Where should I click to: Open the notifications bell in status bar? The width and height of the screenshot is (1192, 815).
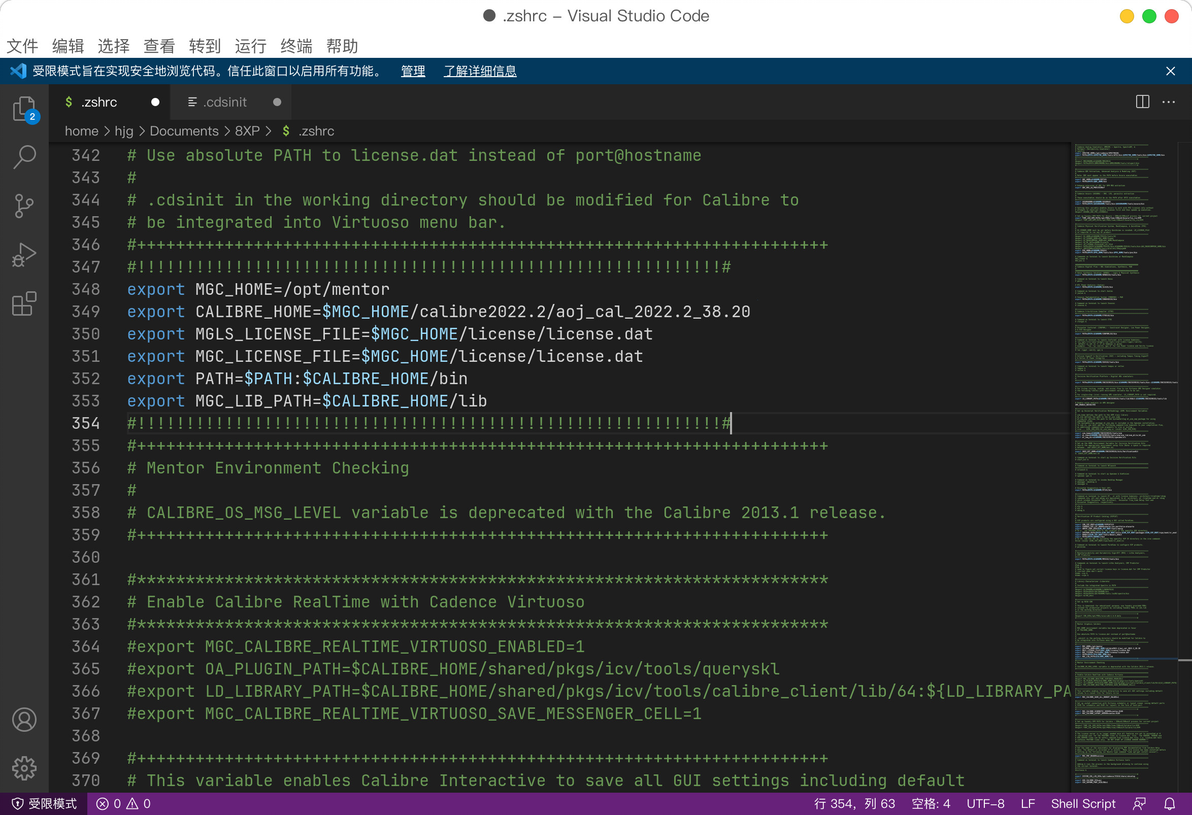coord(1169,804)
